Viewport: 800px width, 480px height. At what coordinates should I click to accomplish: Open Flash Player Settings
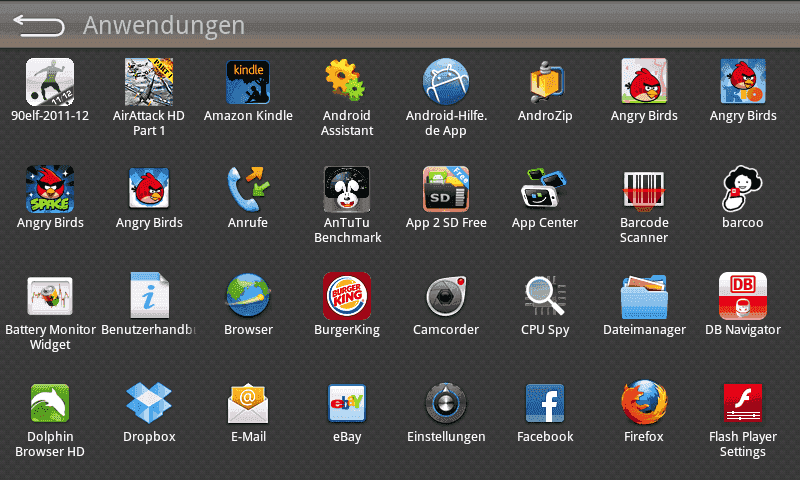tap(743, 403)
